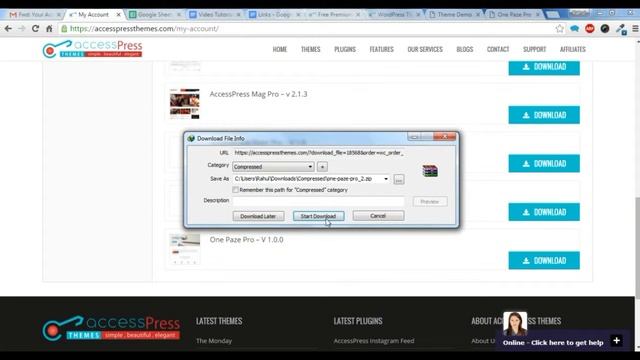Image resolution: width=640 pixels, height=360 pixels.
Task: Click the URL field in download dialog
Action: 318,153
